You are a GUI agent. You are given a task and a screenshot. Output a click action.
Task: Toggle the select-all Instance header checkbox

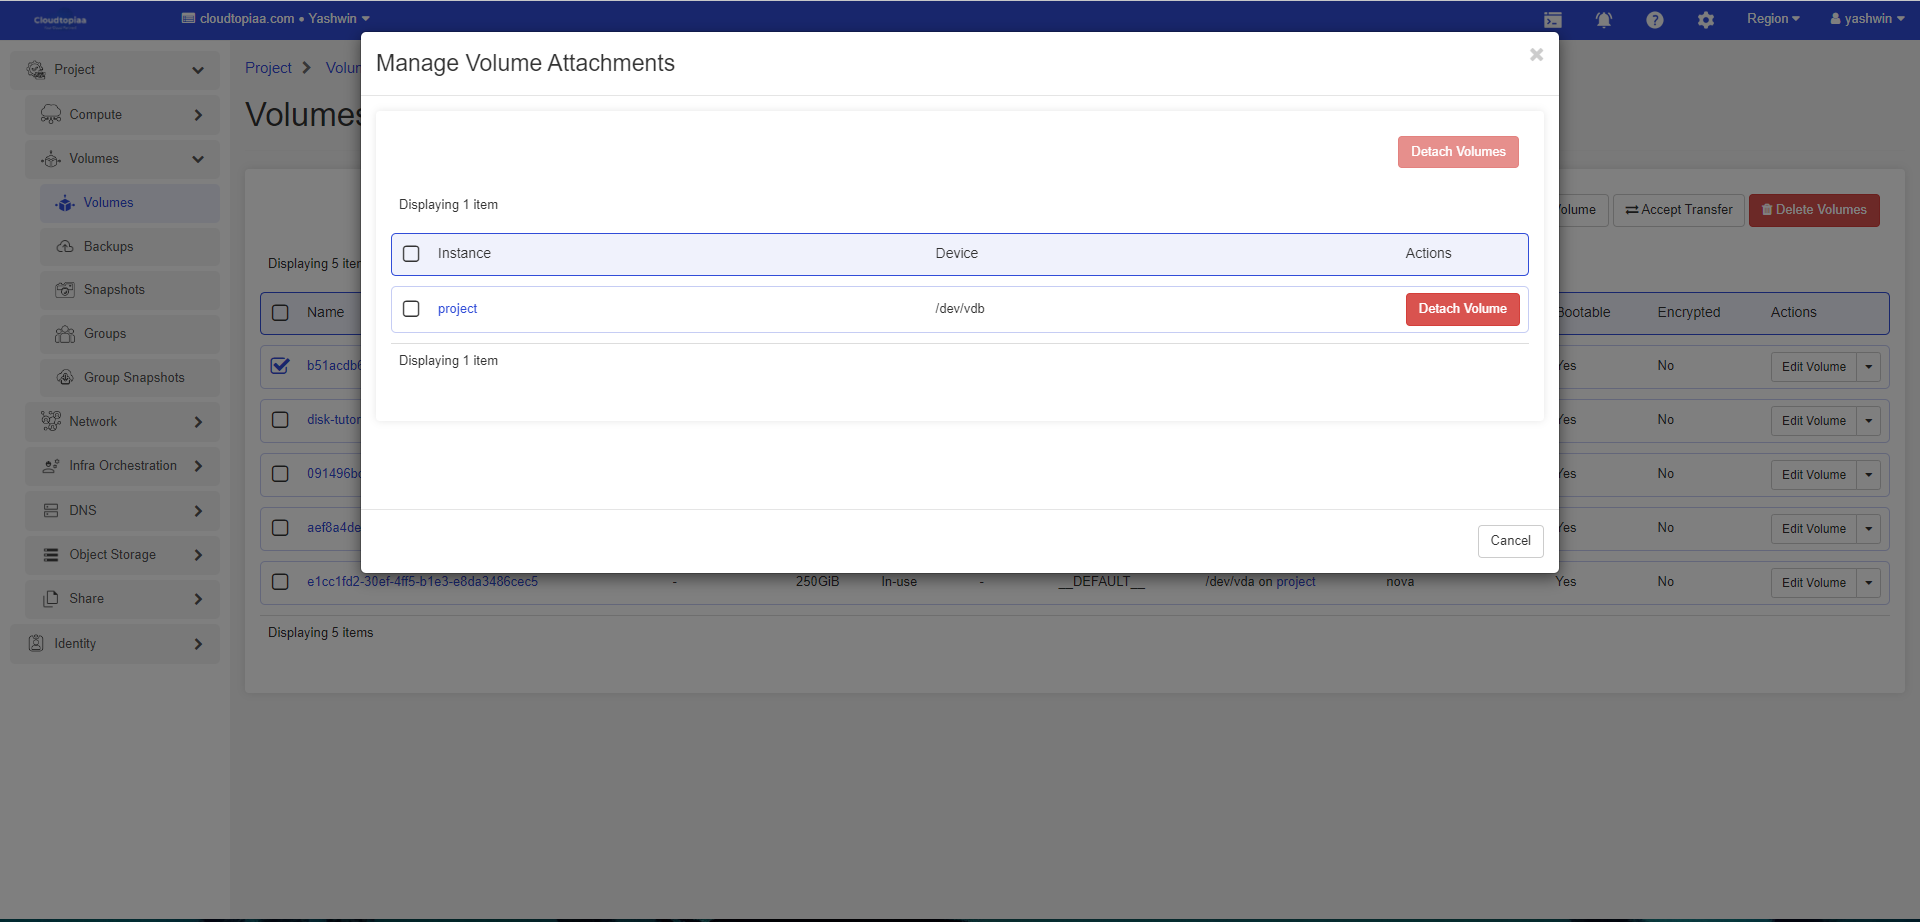click(411, 254)
